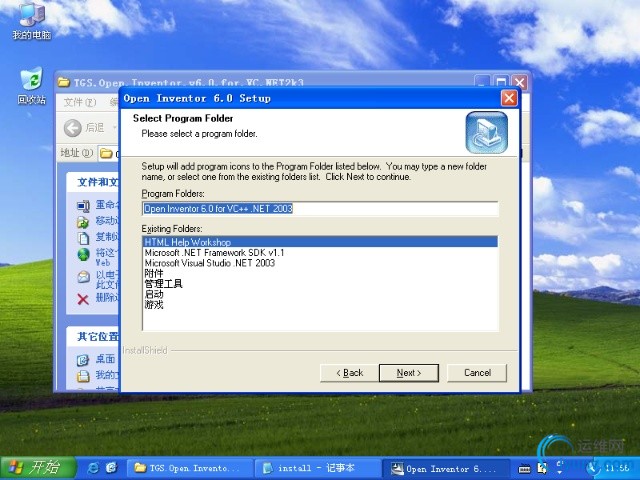Close the TGS Explorer window
The height and width of the screenshot is (480, 640).
click(x=520, y=82)
